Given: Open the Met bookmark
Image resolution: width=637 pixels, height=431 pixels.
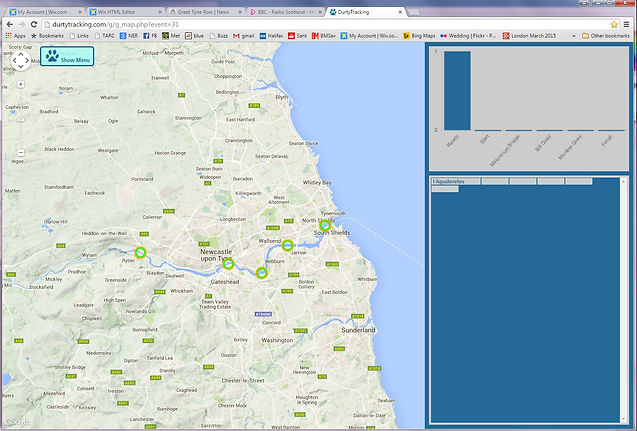Looking at the screenshot, I should 171,36.
